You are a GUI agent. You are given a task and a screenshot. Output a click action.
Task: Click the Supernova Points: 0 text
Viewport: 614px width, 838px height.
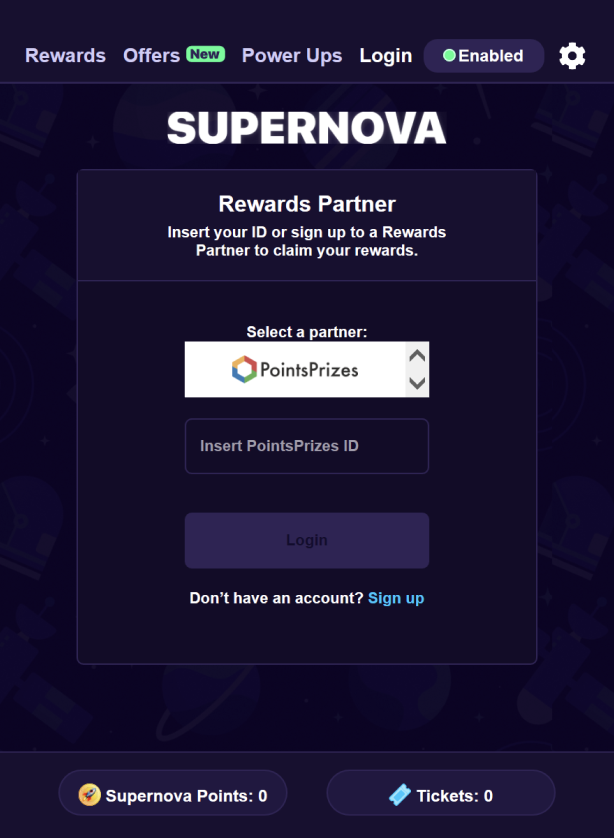186,796
